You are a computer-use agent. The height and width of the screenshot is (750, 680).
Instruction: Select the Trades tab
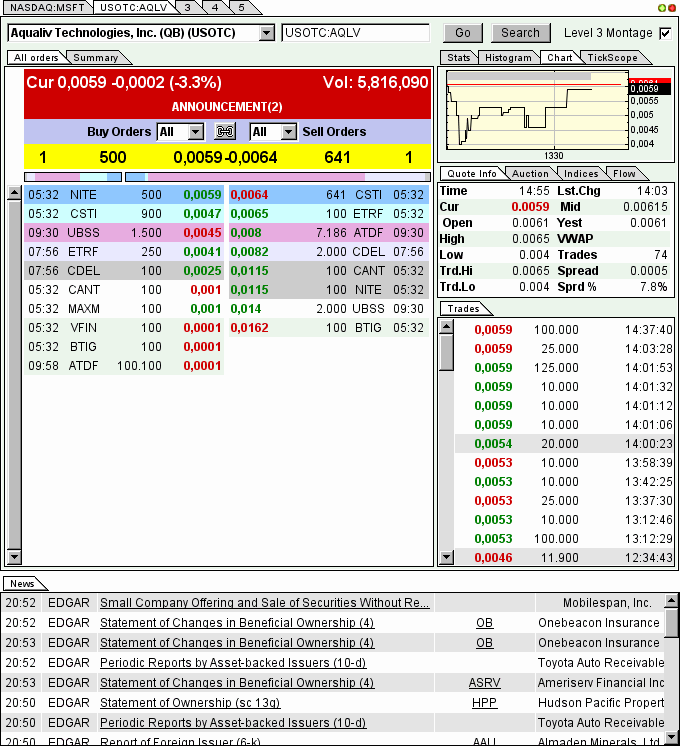pos(463,309)
